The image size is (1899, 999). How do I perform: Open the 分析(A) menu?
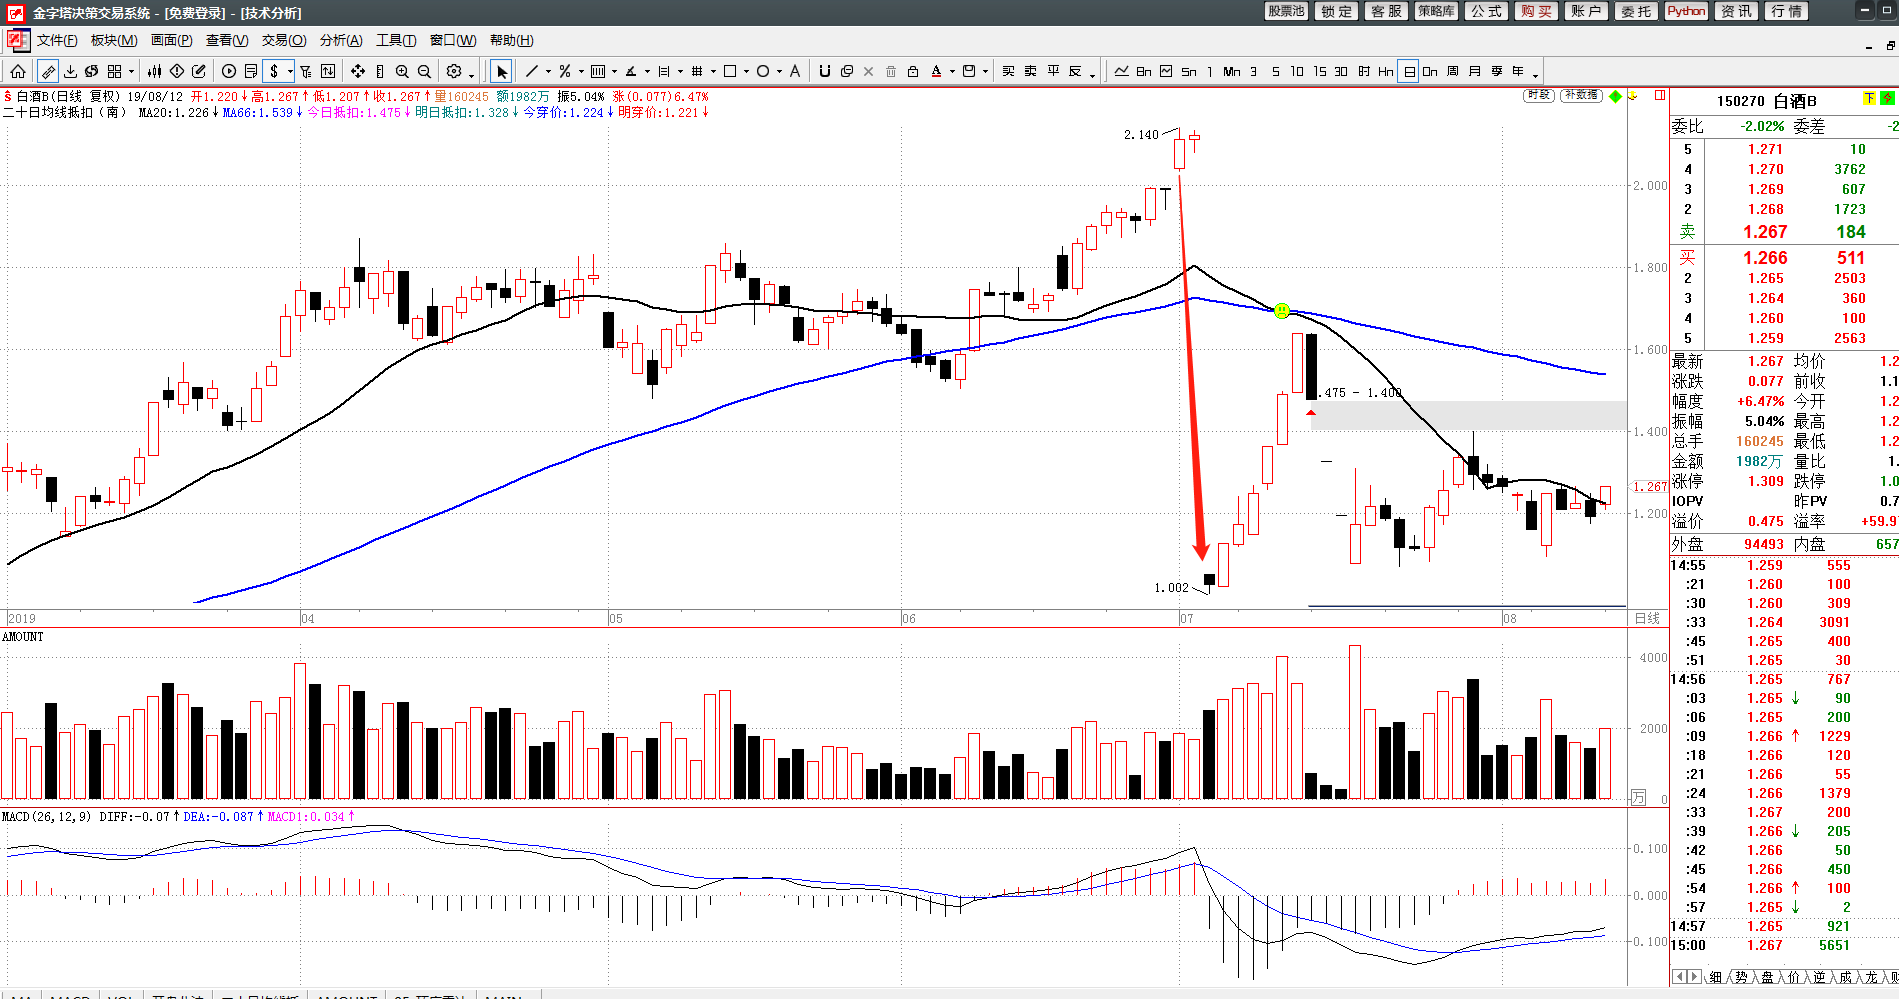click(x=341, y=40)
